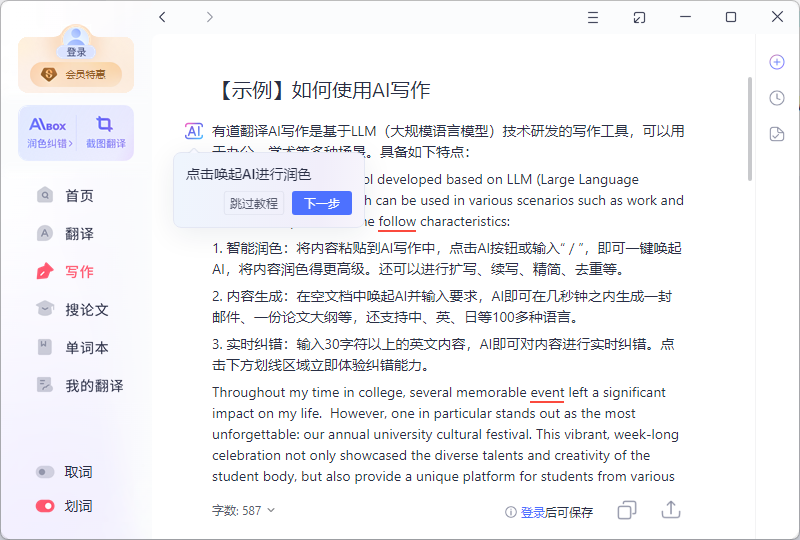Open the 会员特惠 member offer button

(x=76, y=75)
